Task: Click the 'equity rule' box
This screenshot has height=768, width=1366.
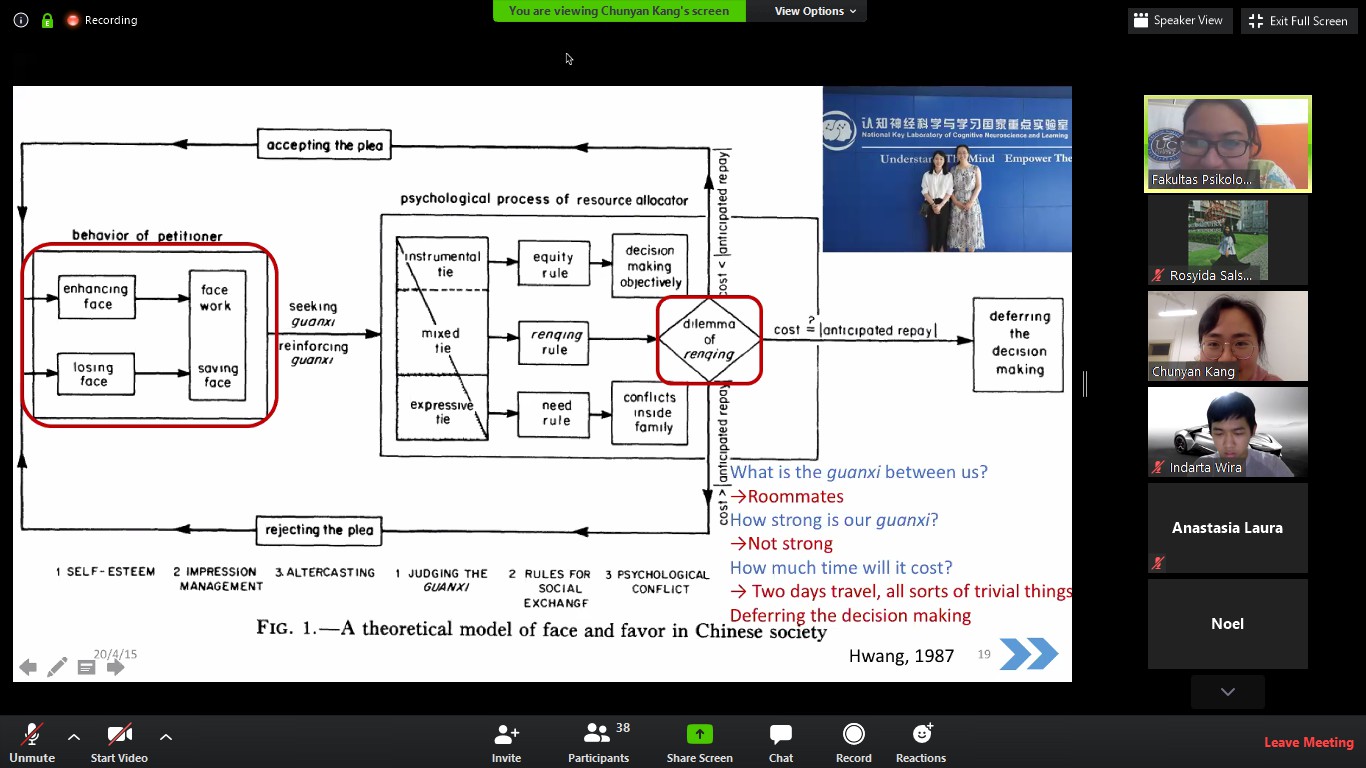Action: pos(553,264)
